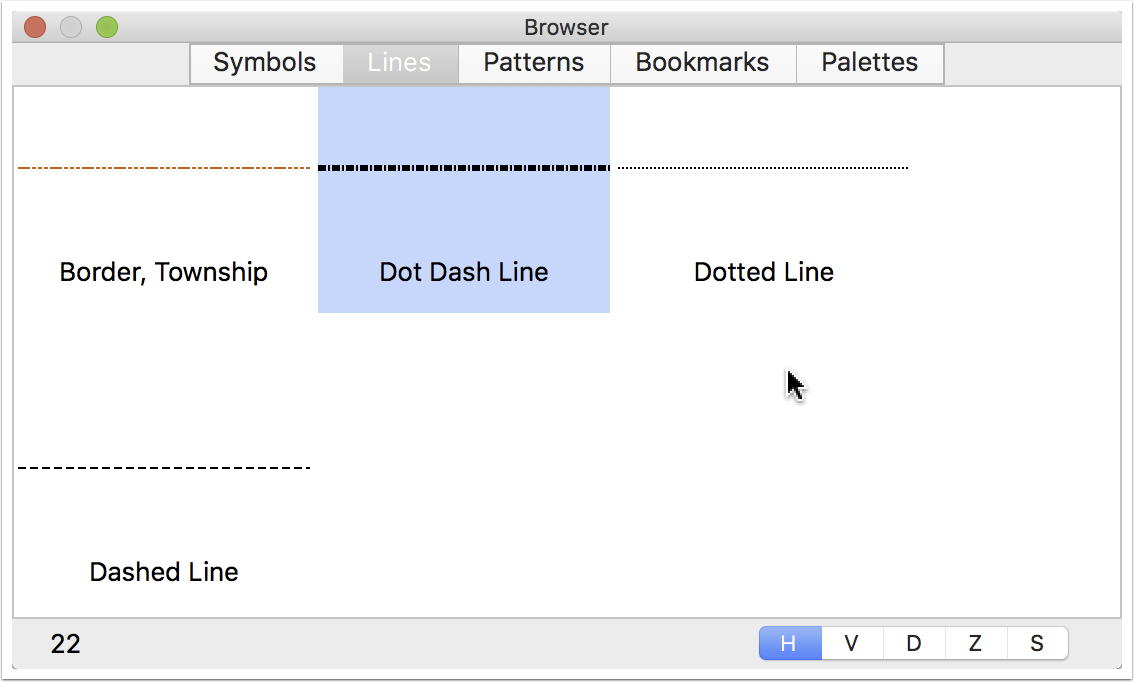Click the black dotted line preview
This screenshot has width=1134, height=682.
click(763, 168)
